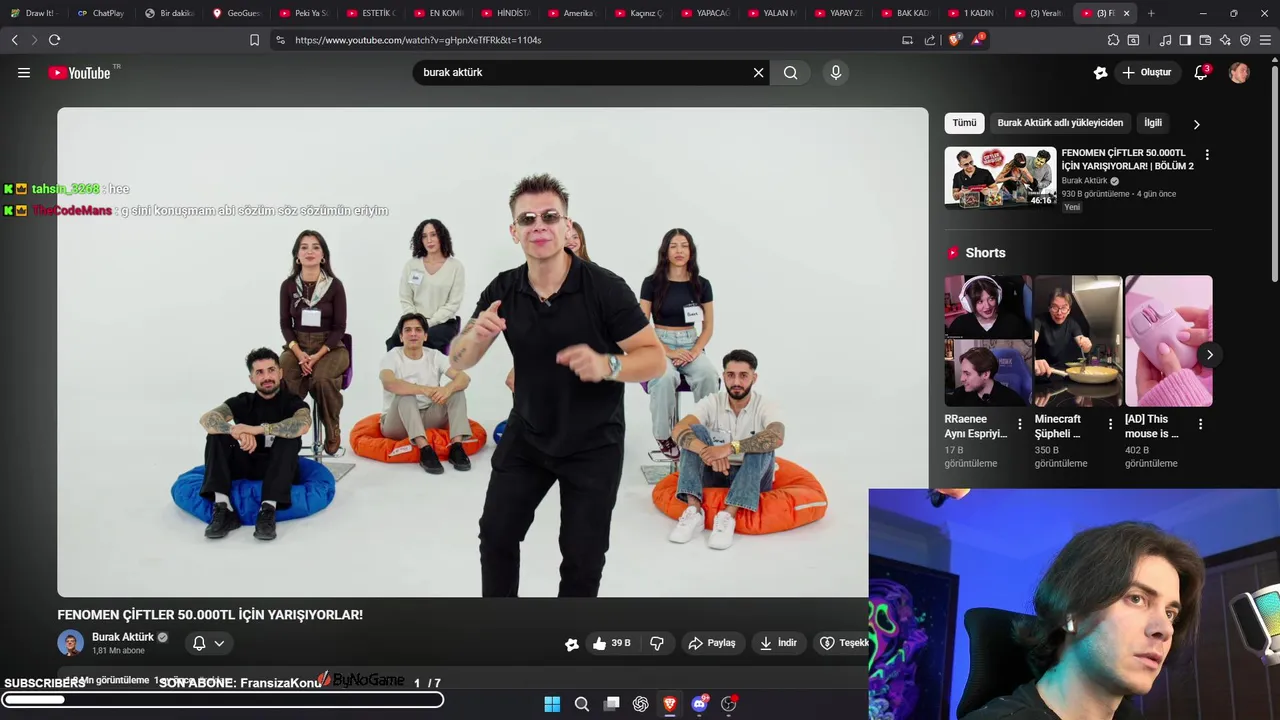Open Discord from the taskbar

coord(699,704)
